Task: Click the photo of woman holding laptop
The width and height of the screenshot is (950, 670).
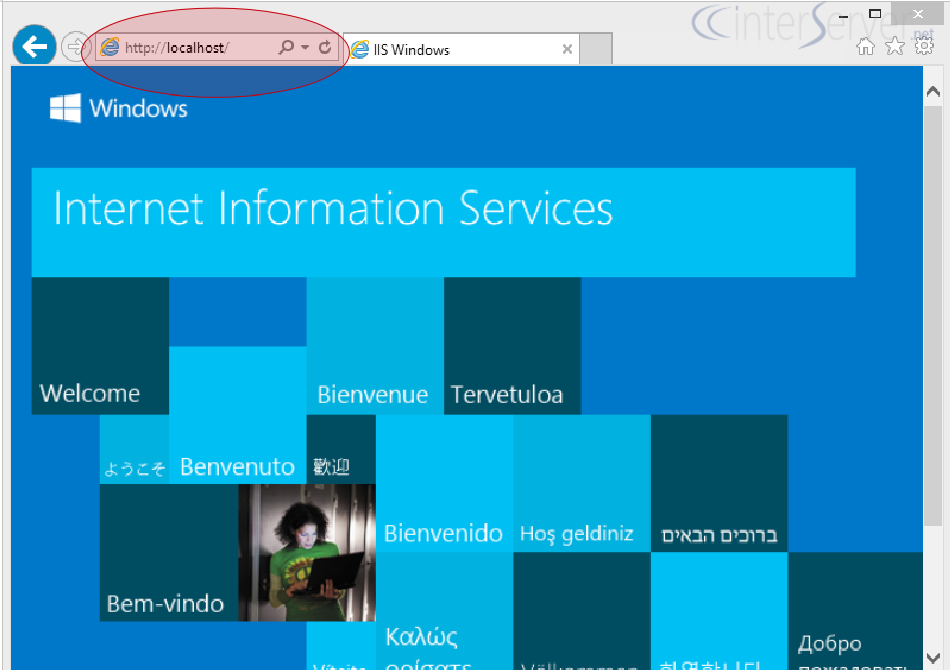Action: coord(307,552)
